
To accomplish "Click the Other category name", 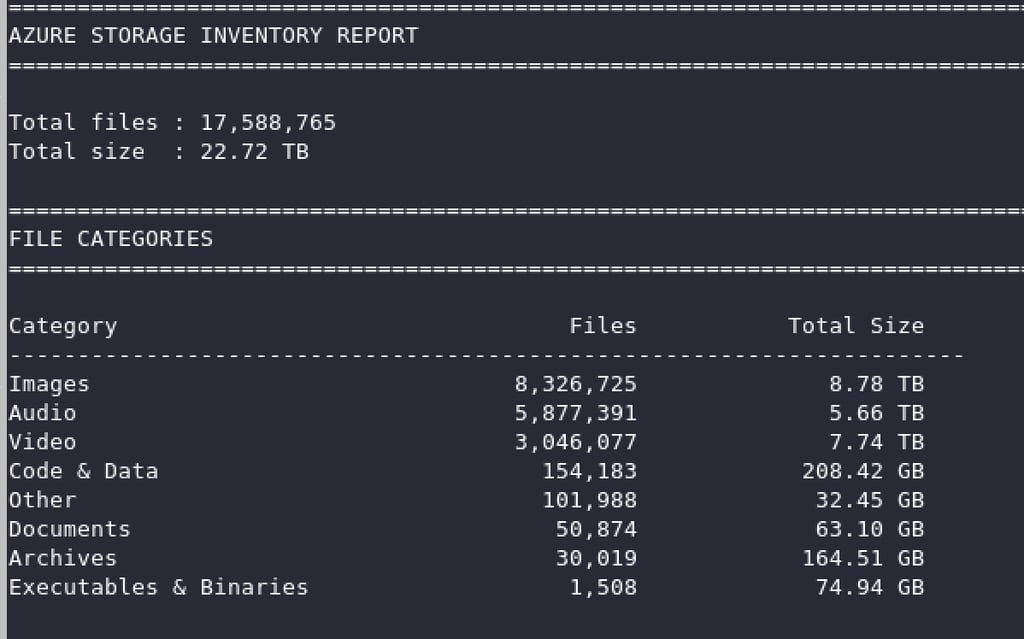I will pyautogui.click(x=42, y=500).
